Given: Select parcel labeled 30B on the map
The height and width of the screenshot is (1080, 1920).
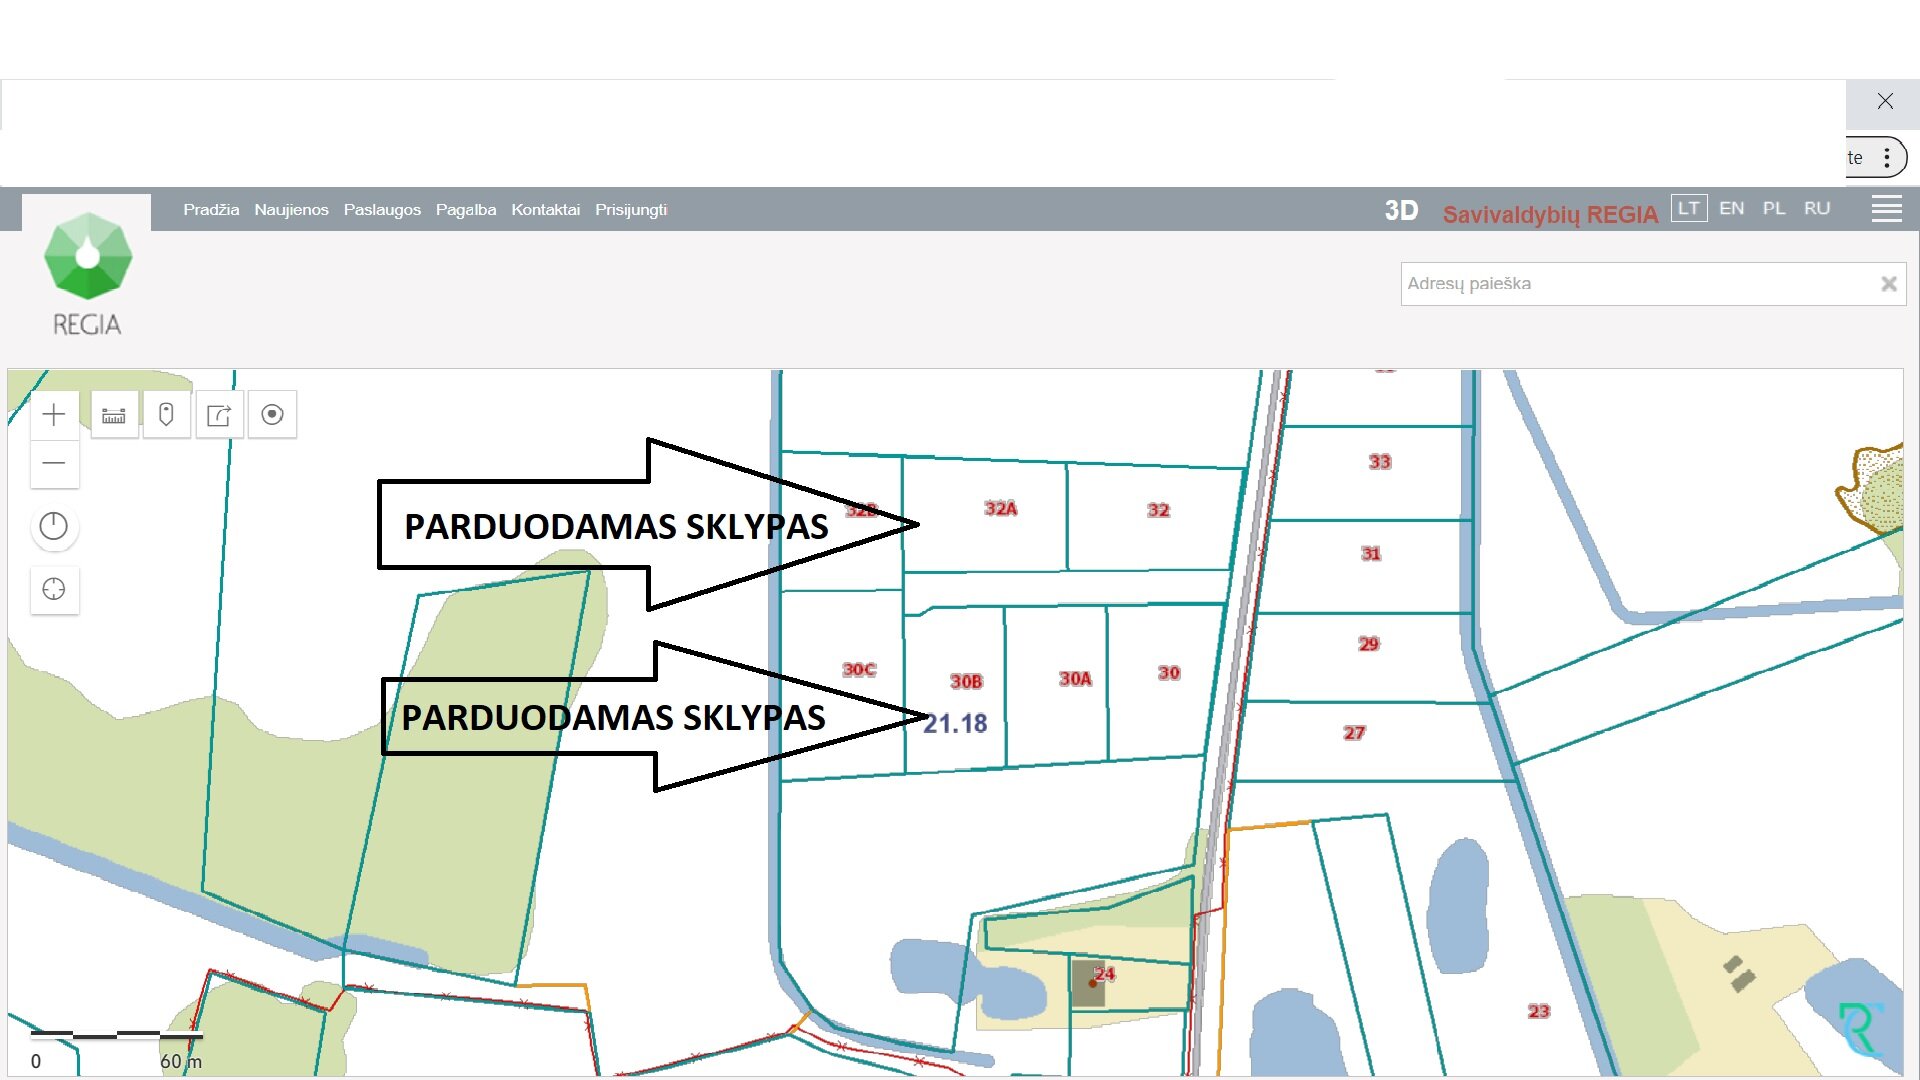Looking at the screenshot, I should [966, 681].
